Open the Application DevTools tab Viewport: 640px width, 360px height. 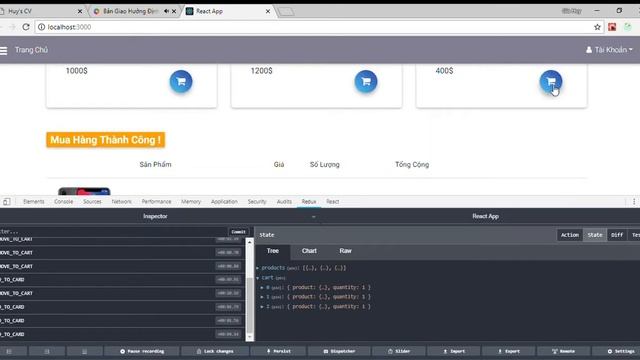pyautogui.click(x=224, y=202)
